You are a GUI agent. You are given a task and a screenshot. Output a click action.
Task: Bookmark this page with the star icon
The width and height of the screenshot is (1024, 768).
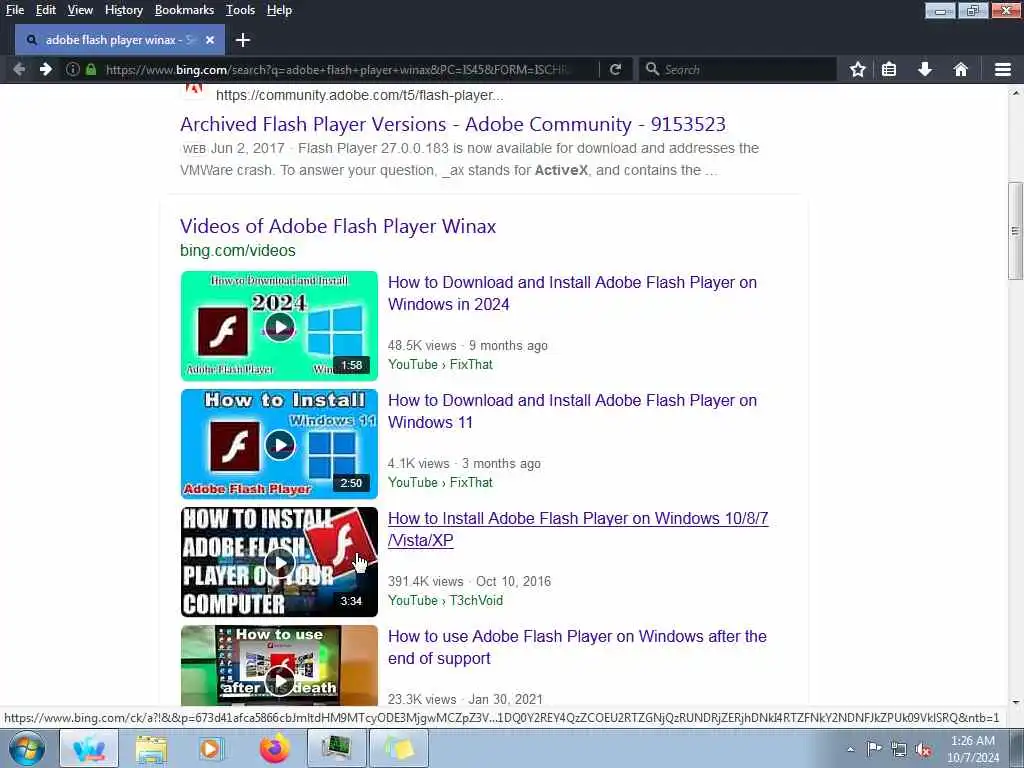coord(857,69)
